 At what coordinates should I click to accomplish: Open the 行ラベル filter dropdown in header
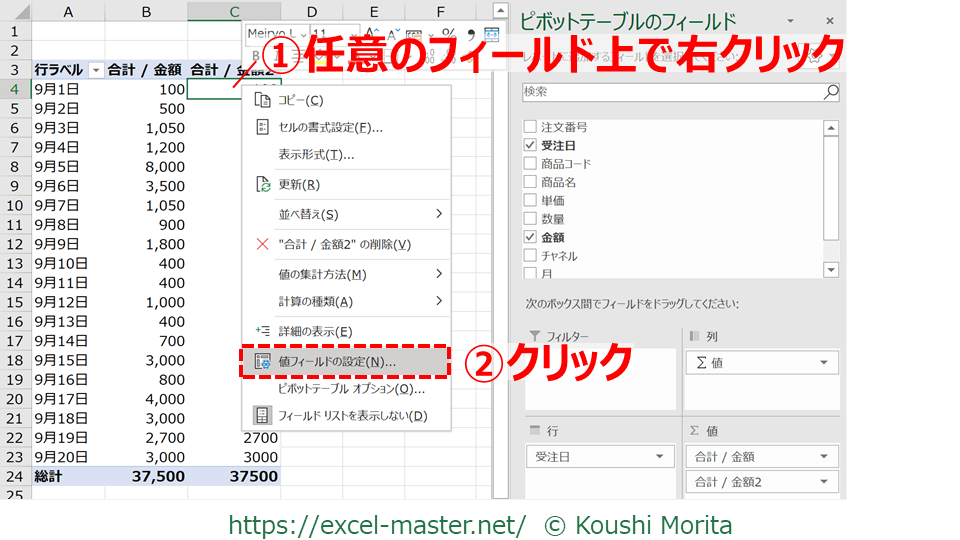tap(96, 70)
